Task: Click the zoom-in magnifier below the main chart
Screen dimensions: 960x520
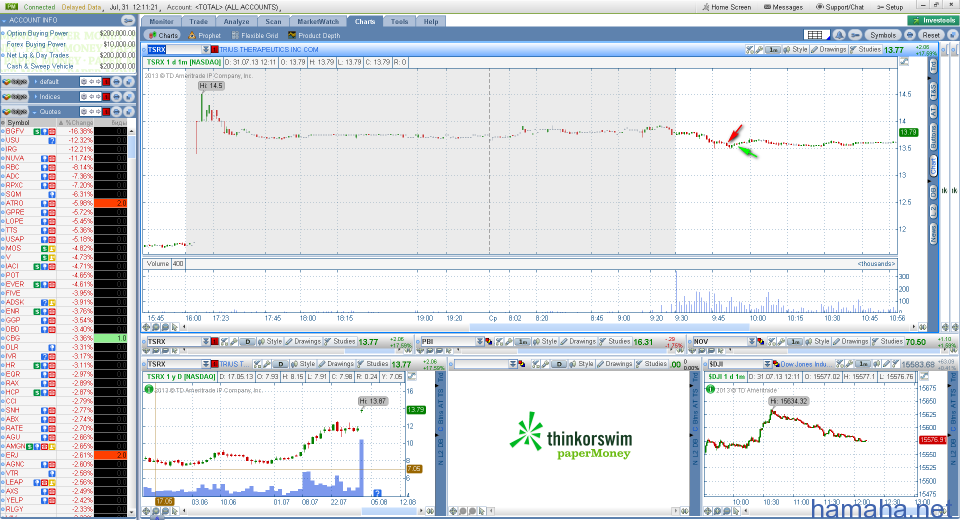Action: pyautogui.click(x=157, y=328)
